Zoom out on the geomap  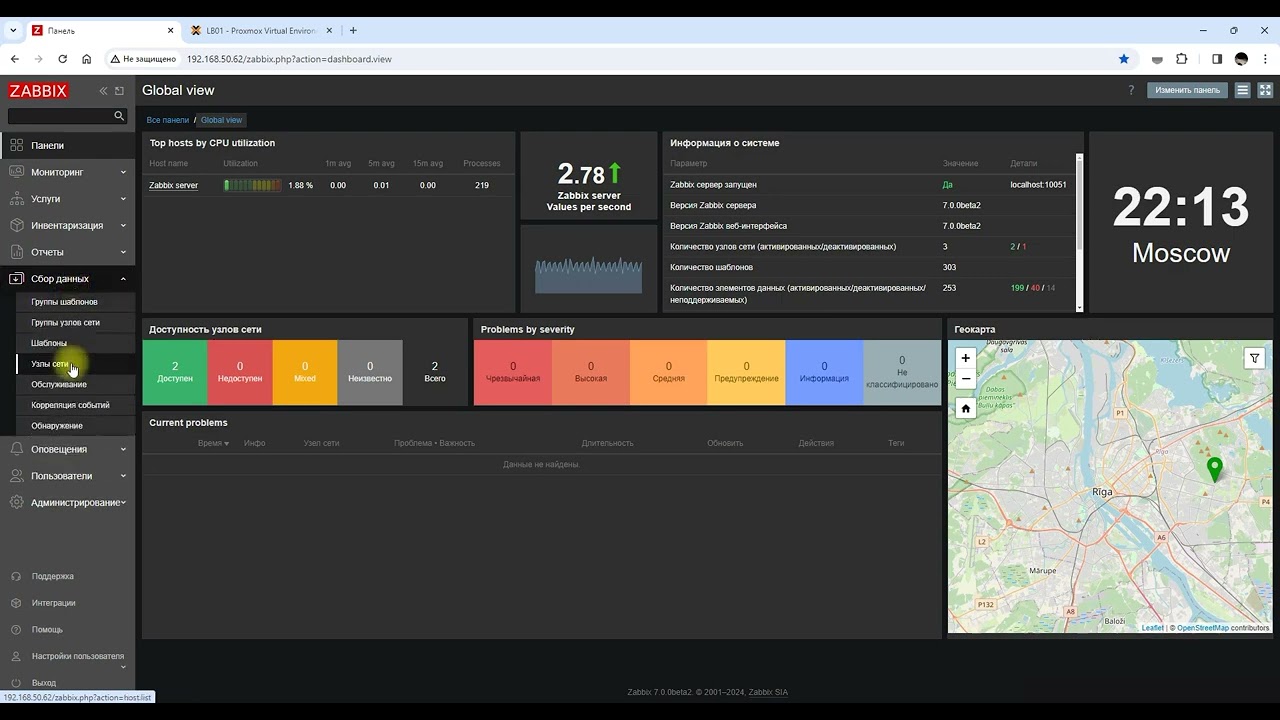pyautogui.click(x=966, y=379)
